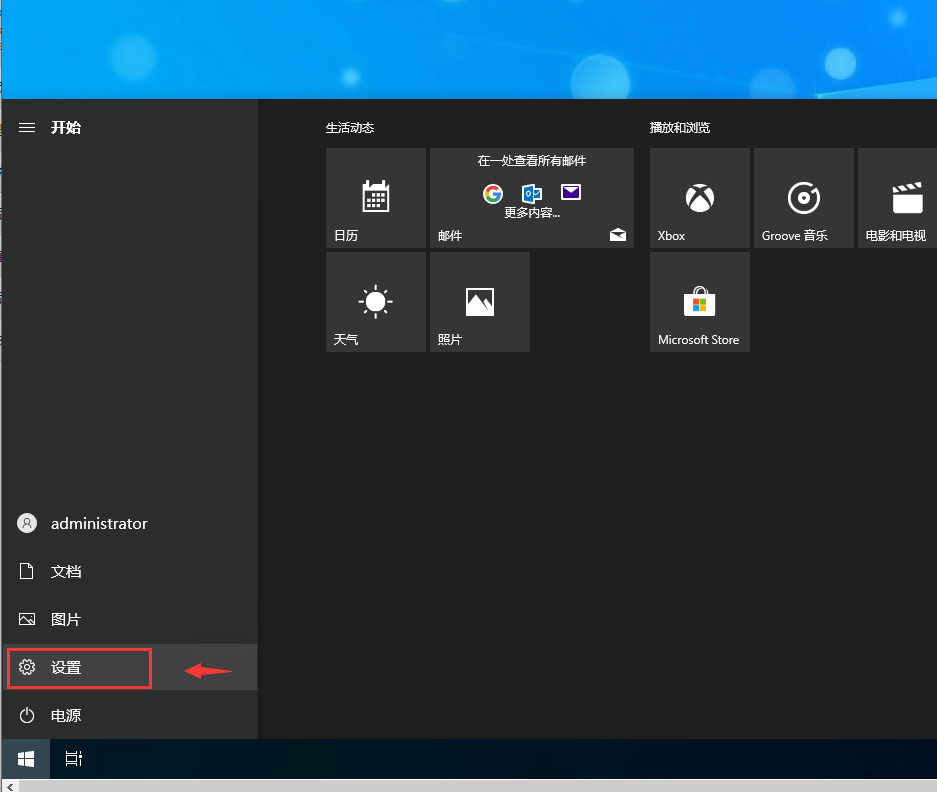
Task: Open the Weather (天气) tile
Action: pos(375,302)
